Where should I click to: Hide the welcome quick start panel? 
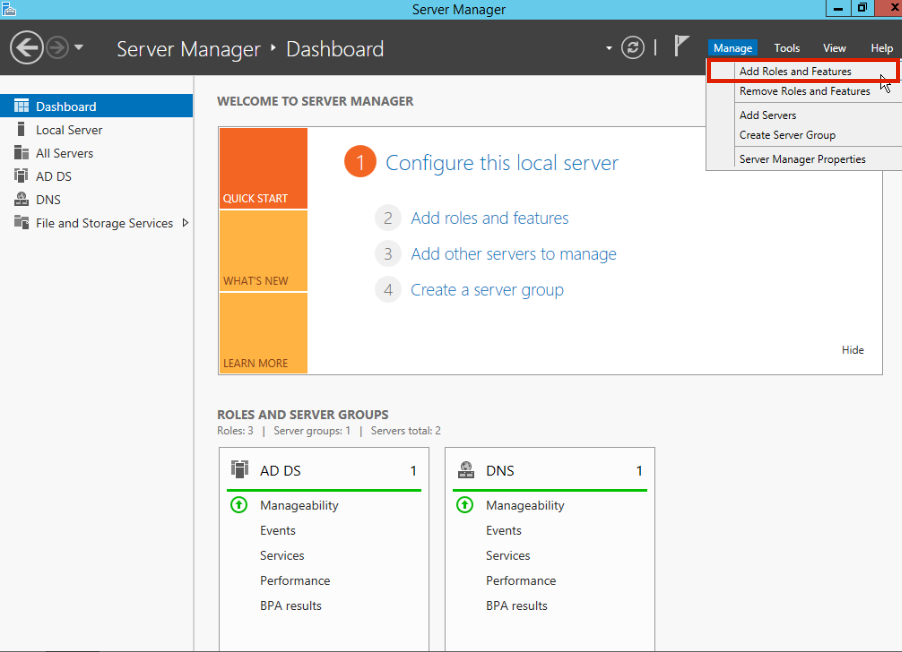pyautogui.click(x=852, y=350)
